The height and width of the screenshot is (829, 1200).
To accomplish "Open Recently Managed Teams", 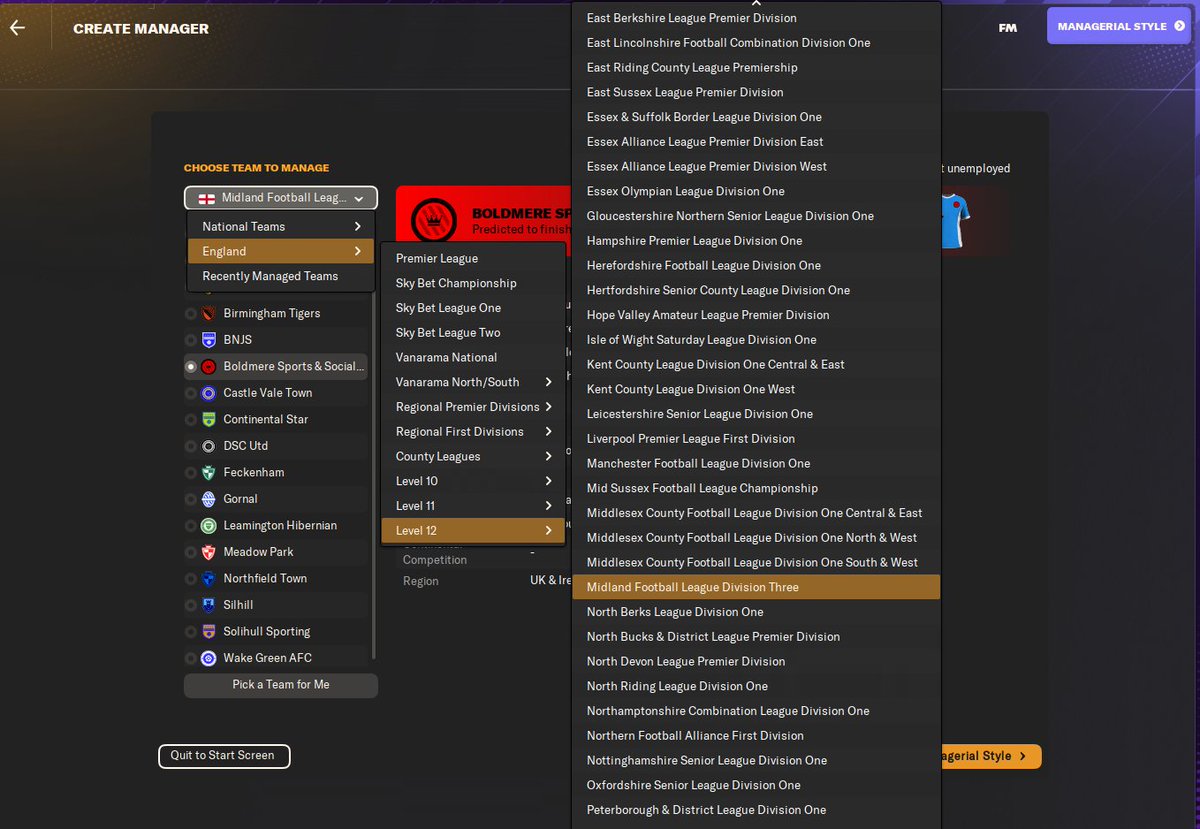I will [281, 276].
